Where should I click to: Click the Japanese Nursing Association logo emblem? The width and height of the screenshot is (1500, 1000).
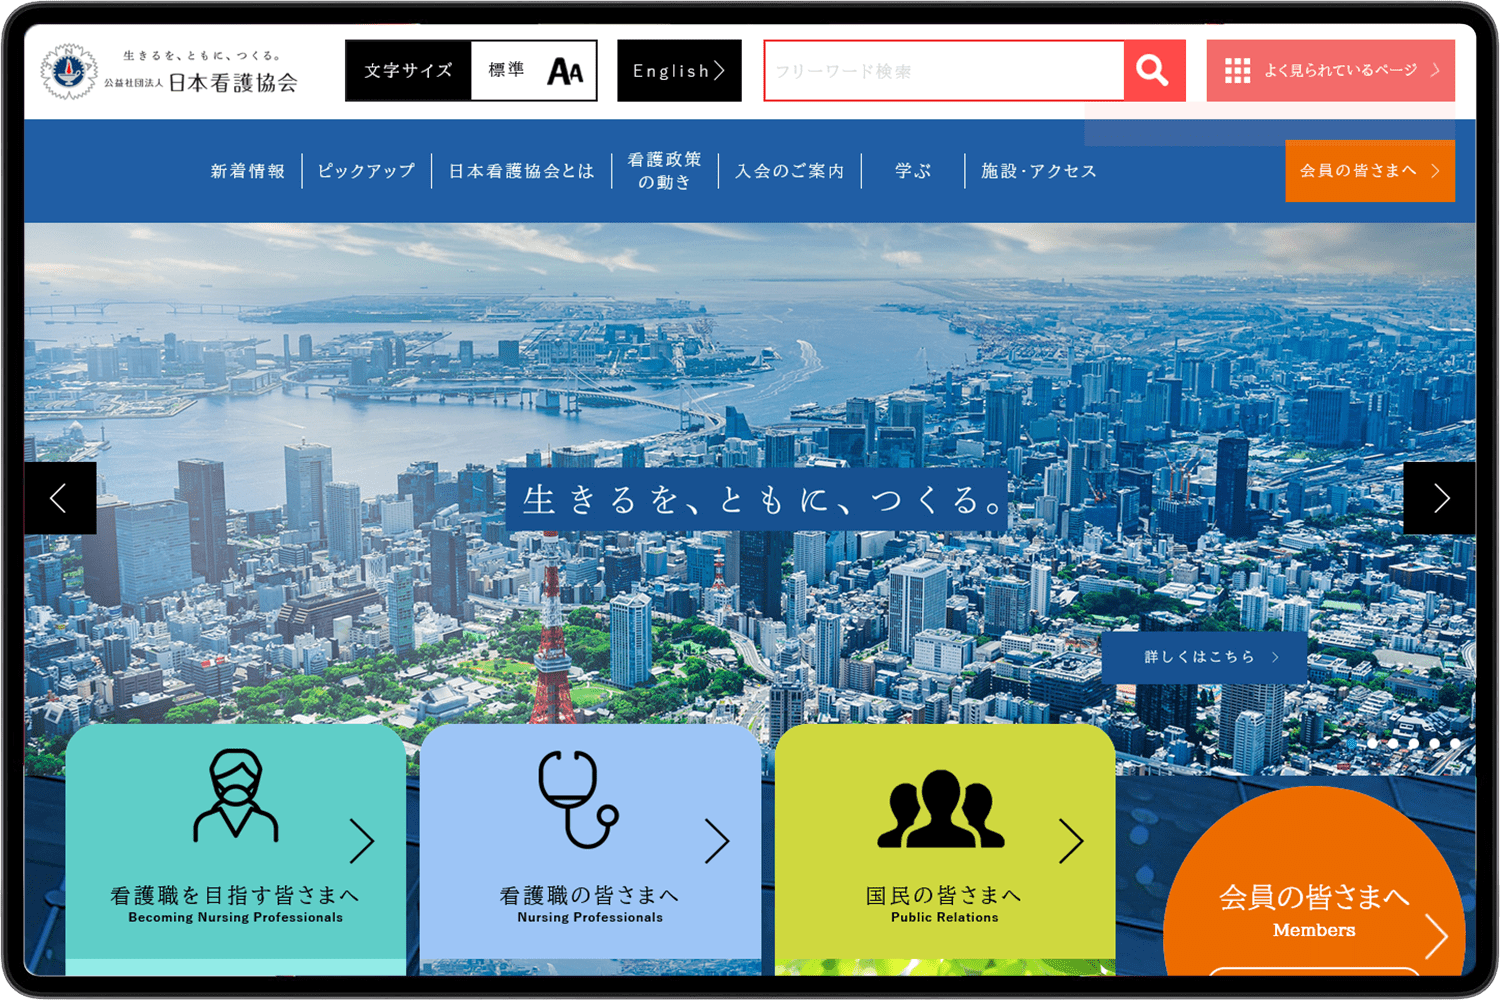pyautogui.click(x=68, y=71)
